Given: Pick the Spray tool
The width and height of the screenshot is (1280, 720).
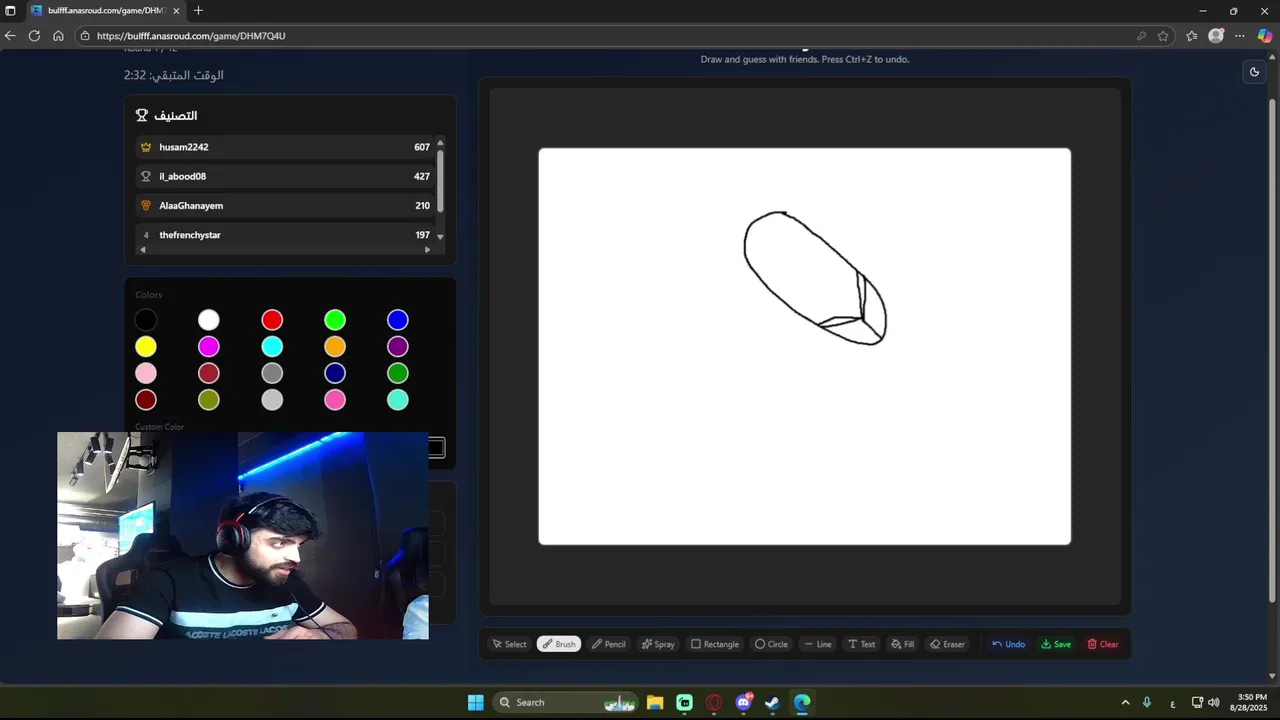Looking at the screenshot, I should (658, 644).
